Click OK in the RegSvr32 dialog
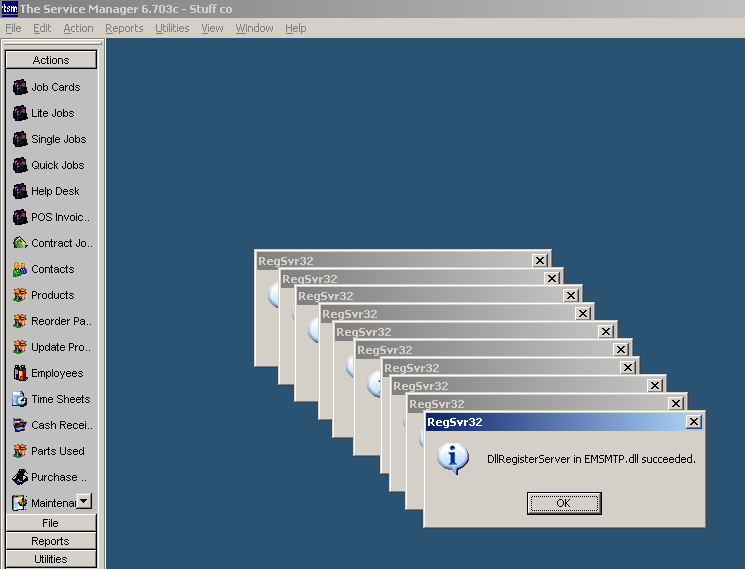Image resolution: width=745 pixels, height=569 pixels. pos(564,503)
